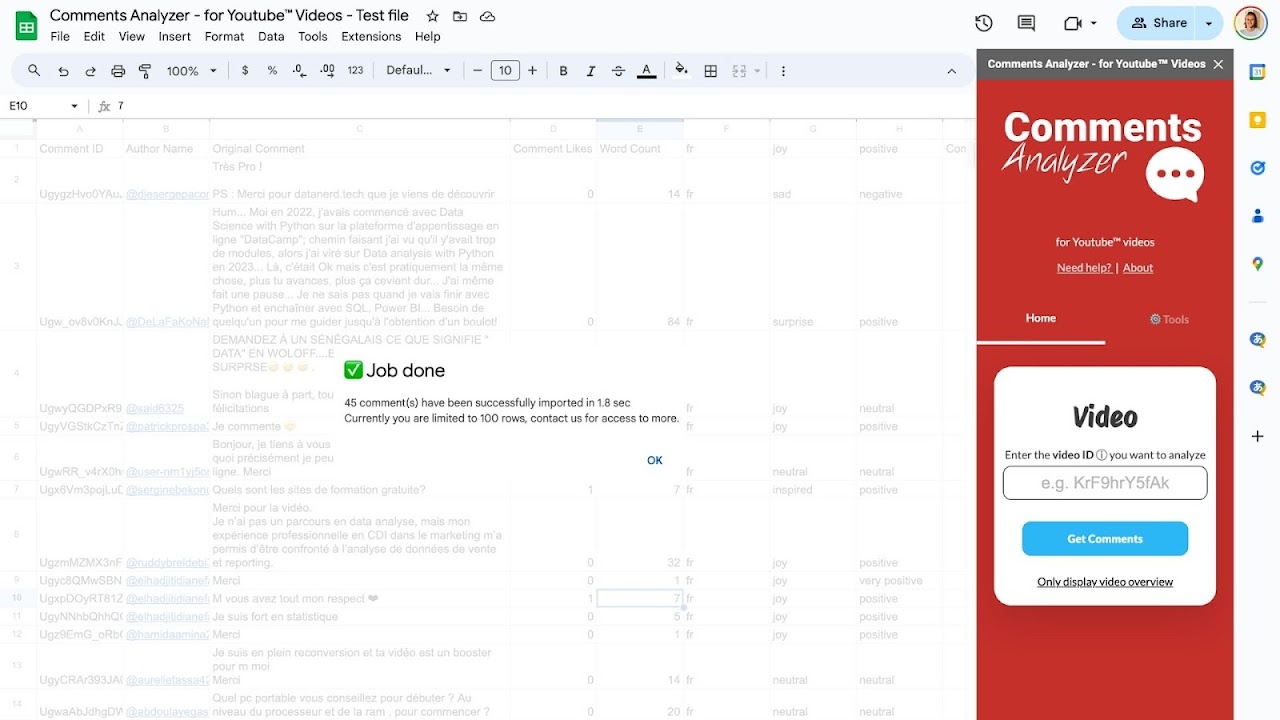1280x720 pixels.
Task: Increase font size with plus button
Action: click(x=533, y=71)
